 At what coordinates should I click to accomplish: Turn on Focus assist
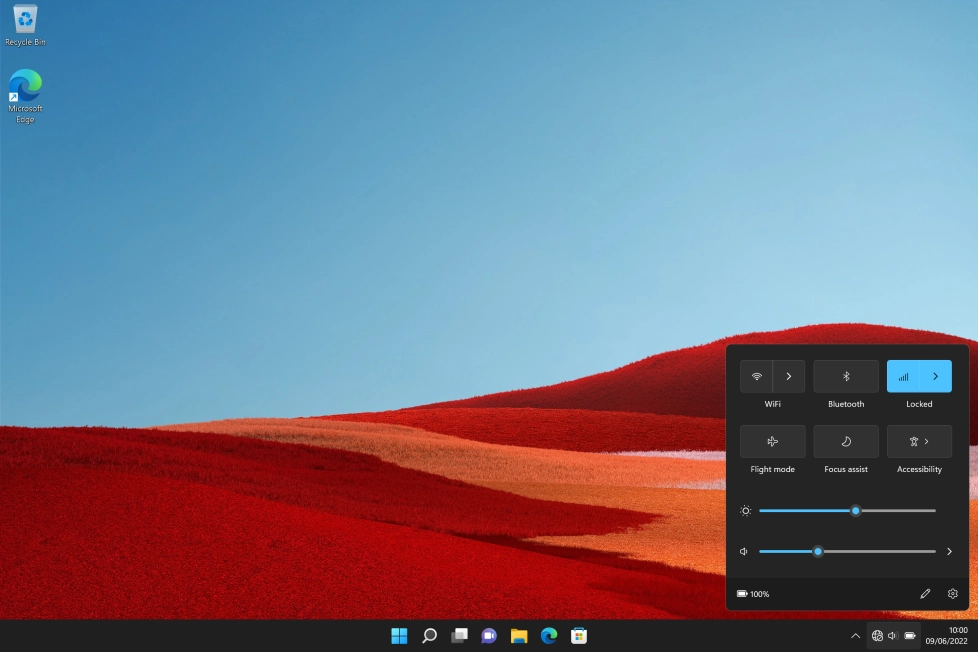tap(846, 442)
